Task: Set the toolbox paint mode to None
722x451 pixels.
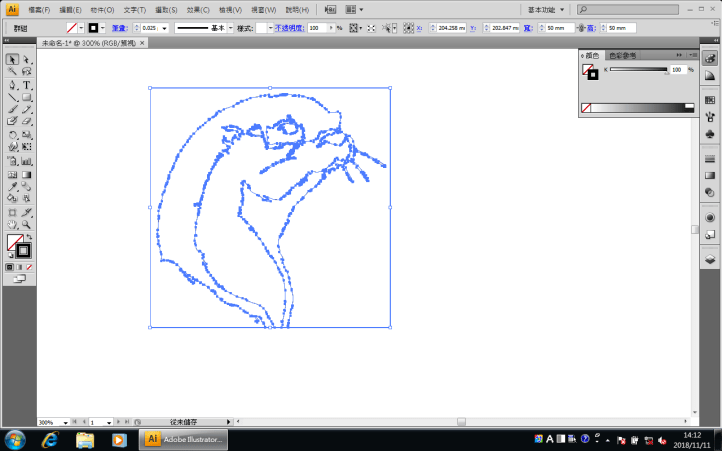Action: pyautogui.click(x=30, y=267)
